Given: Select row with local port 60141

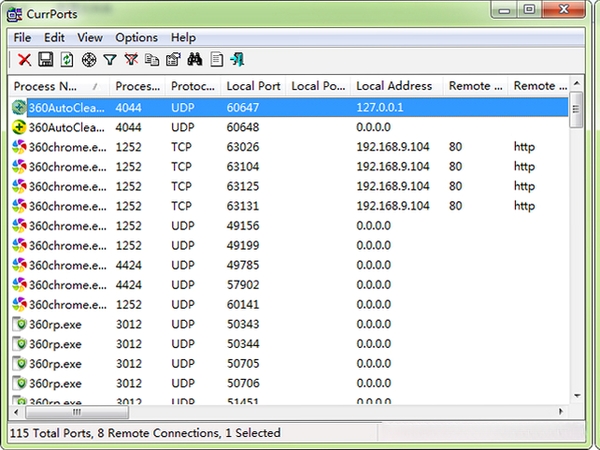Looking at the screenshot, I should (290, 305).
